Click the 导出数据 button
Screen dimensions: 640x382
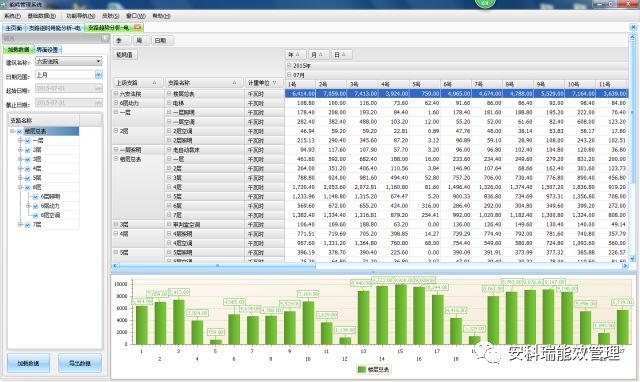click(x=80, y=363)
